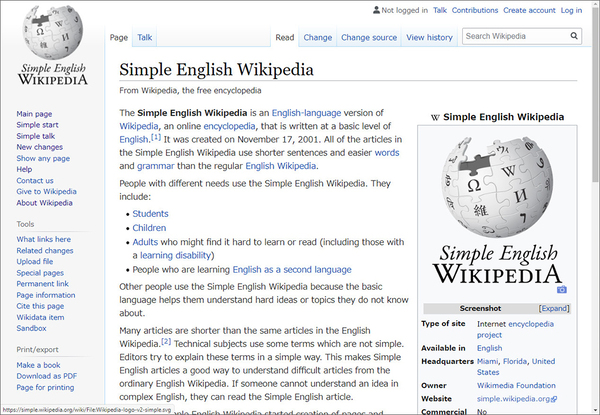Open the user Talk link at top
Viewport: 600px width, 415px height.
click(440, 10)
